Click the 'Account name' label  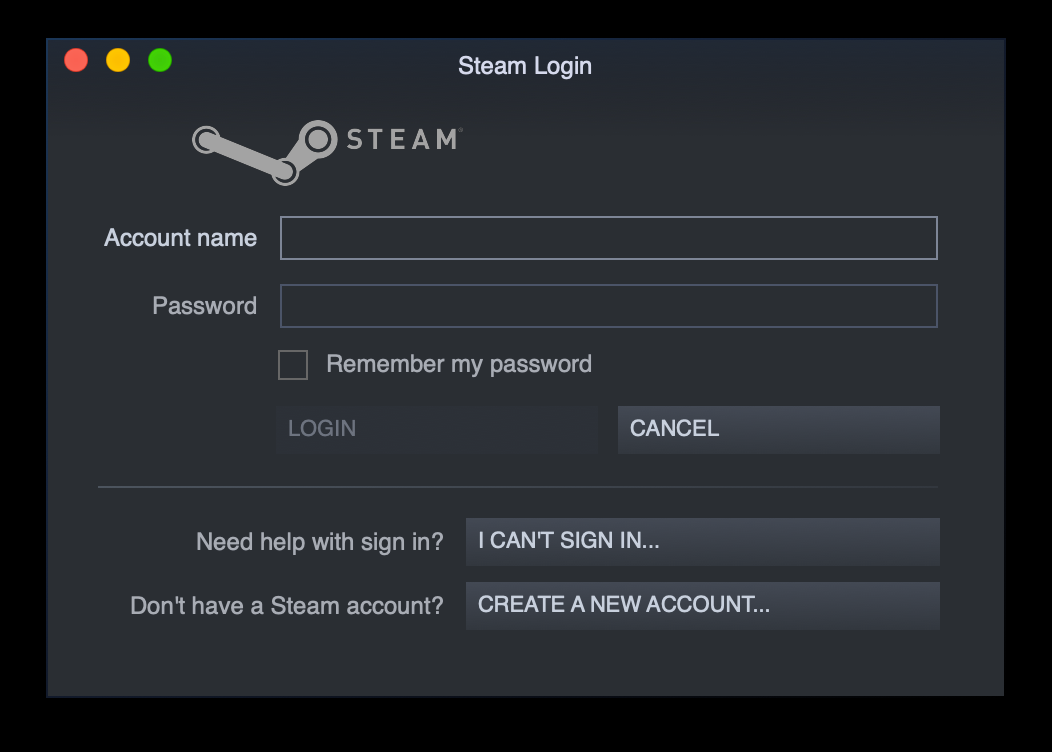tap(180, 238)
